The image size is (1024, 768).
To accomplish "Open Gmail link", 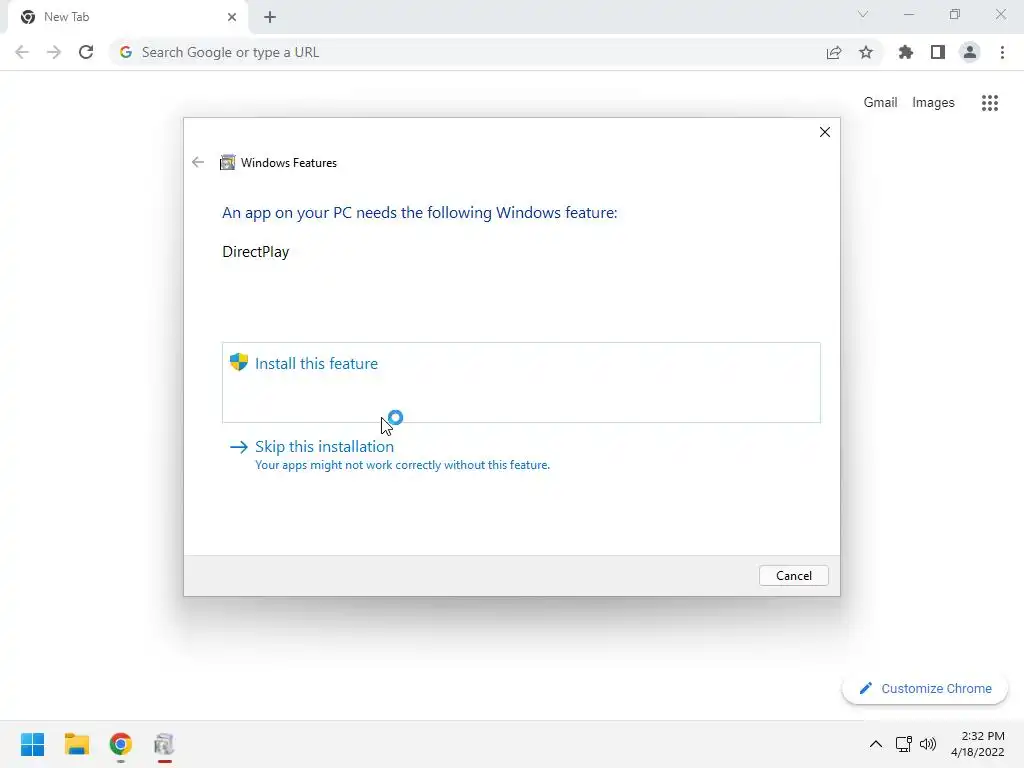I will pyautogui.click(x=880, y=103).
